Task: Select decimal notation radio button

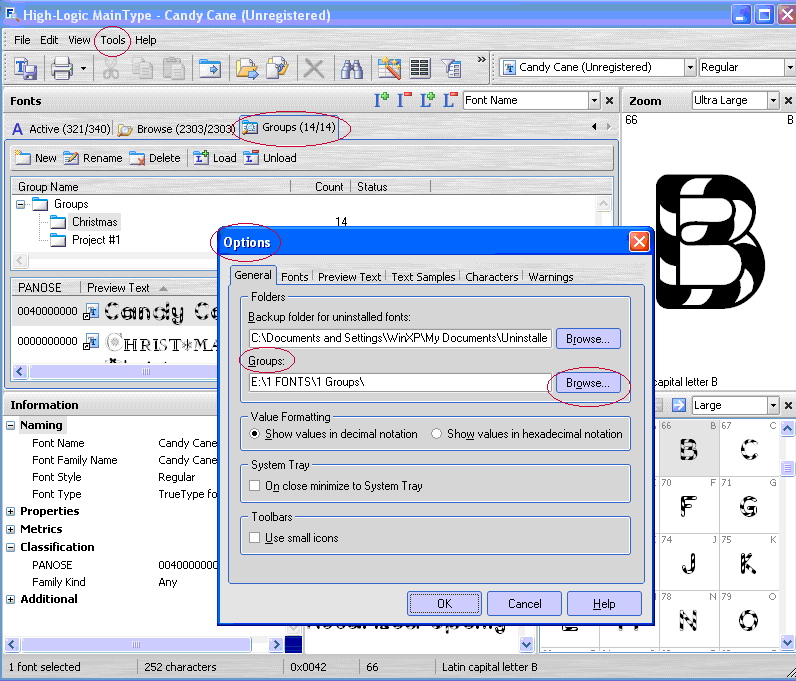Action: tap(255, 434)
